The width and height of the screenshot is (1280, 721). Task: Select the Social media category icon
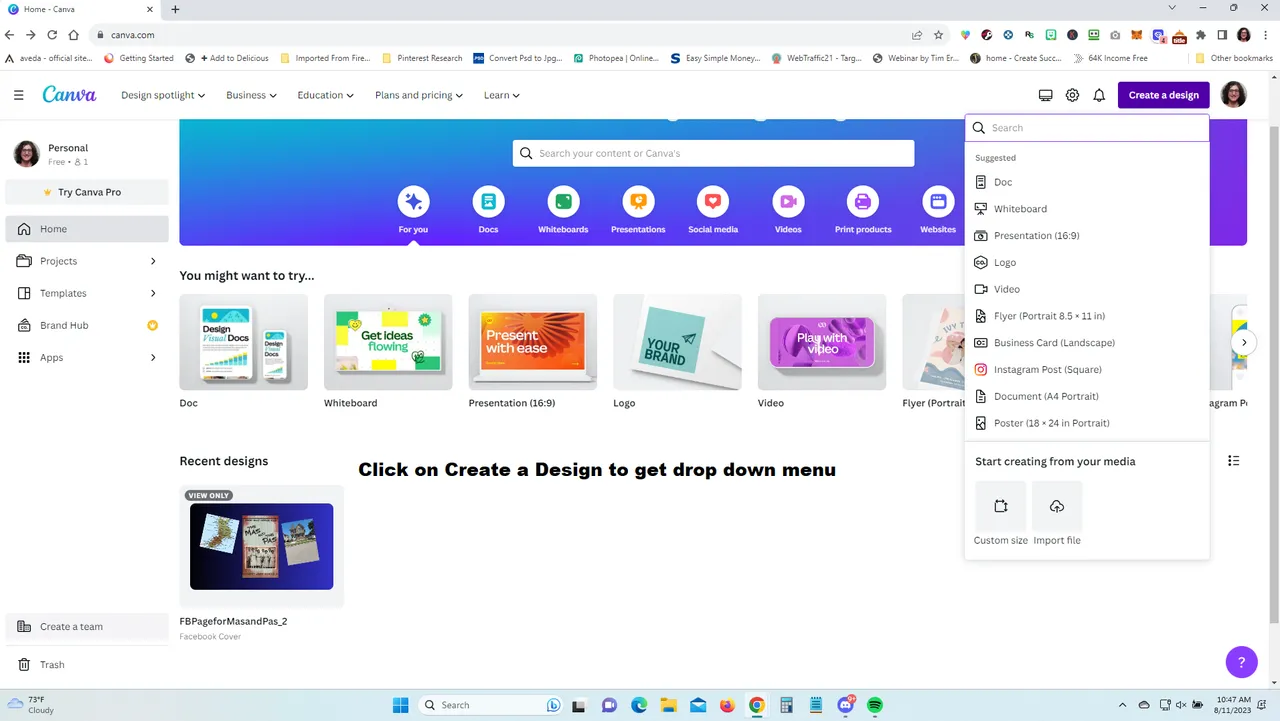713,202
